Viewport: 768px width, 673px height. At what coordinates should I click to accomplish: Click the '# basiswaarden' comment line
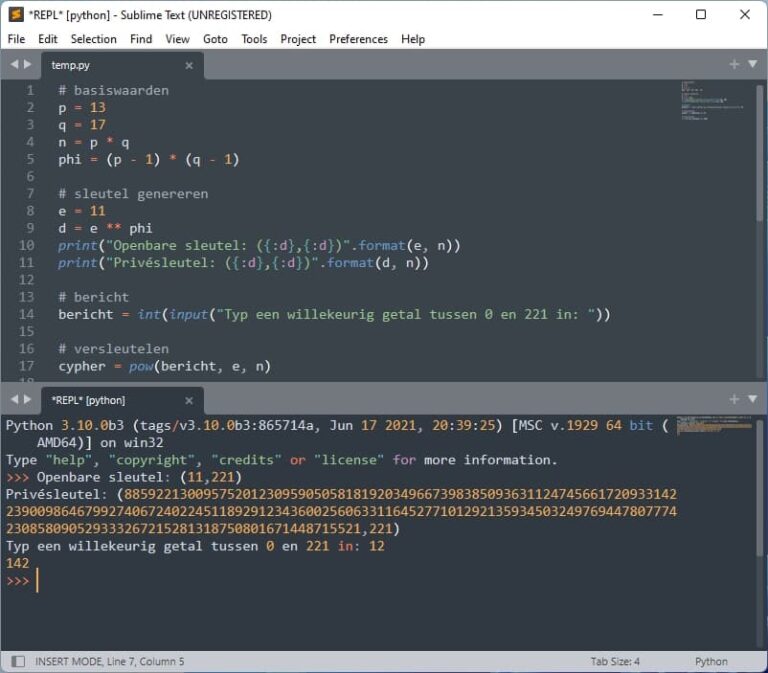coord(114,90)
